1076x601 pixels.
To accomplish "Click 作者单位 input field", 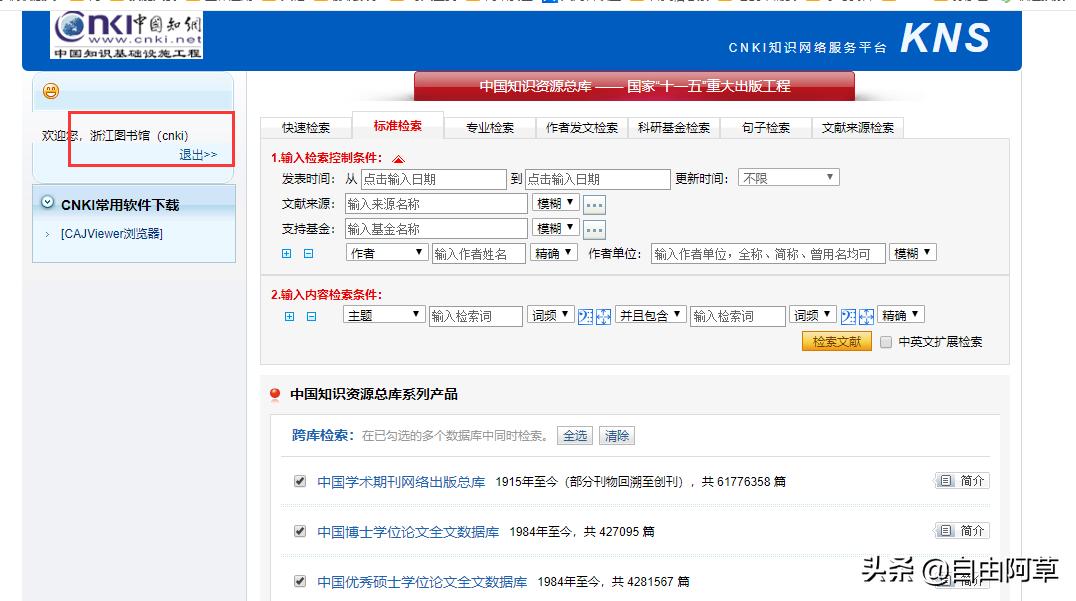I will [x=768, y=254].
